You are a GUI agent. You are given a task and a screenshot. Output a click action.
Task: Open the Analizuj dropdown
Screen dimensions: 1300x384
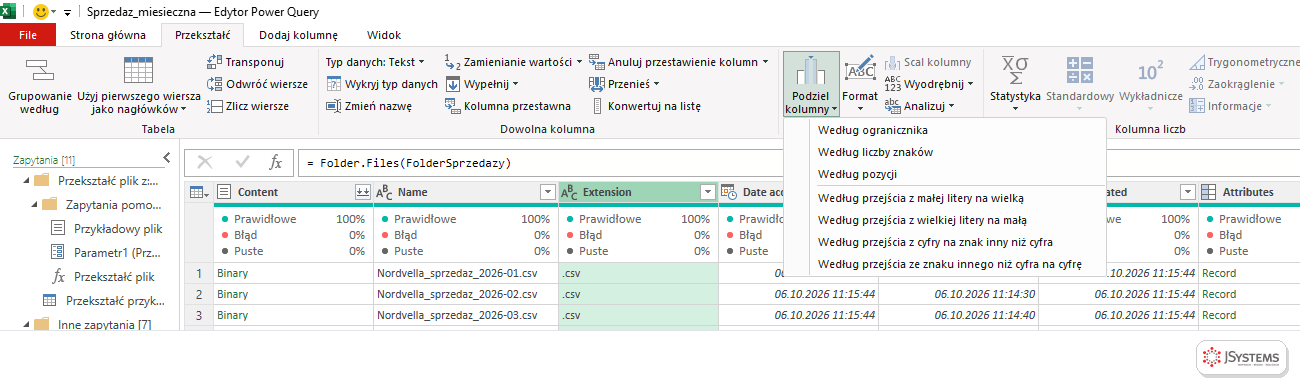click(x=920, y=106)
